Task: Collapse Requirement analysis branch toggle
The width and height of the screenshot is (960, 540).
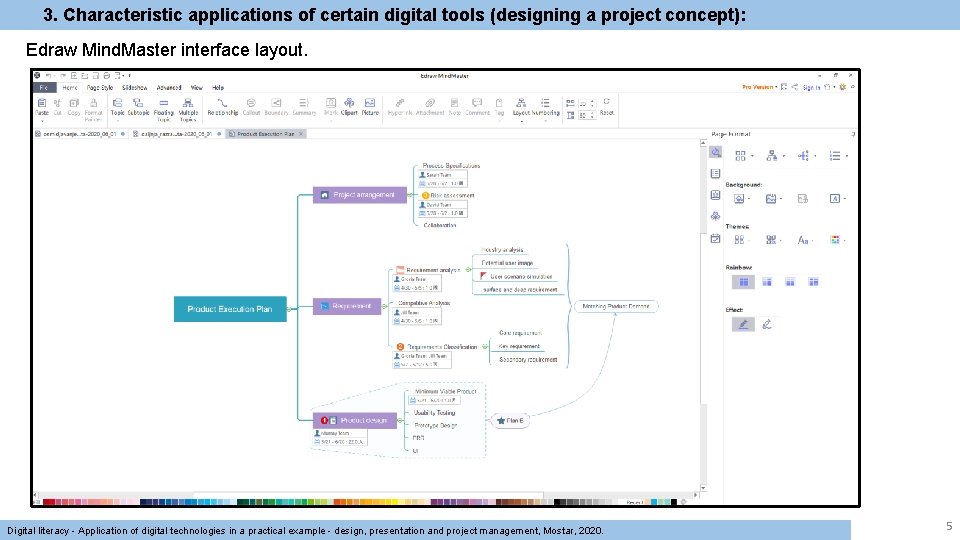Action: (x=468, y=269)
